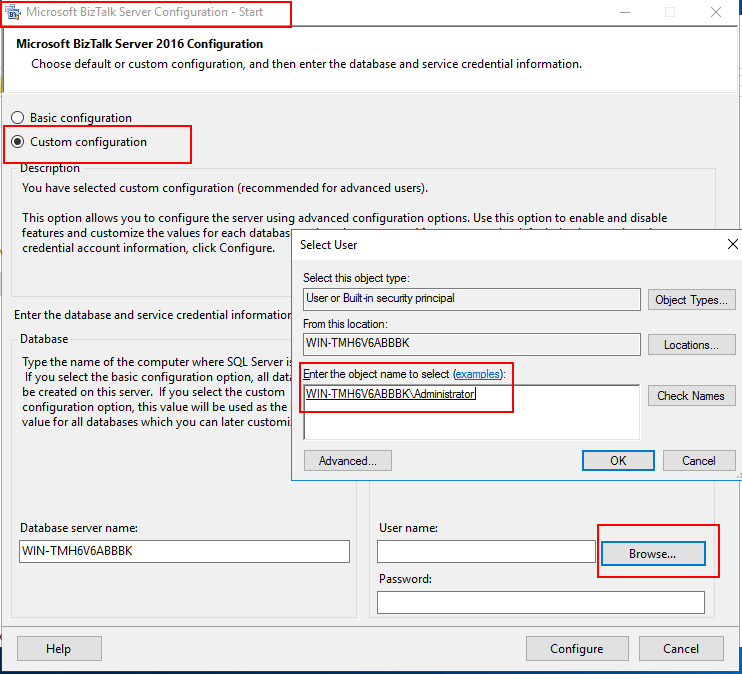Open the Locations button
742x674 pixels.
pos(691,345)
